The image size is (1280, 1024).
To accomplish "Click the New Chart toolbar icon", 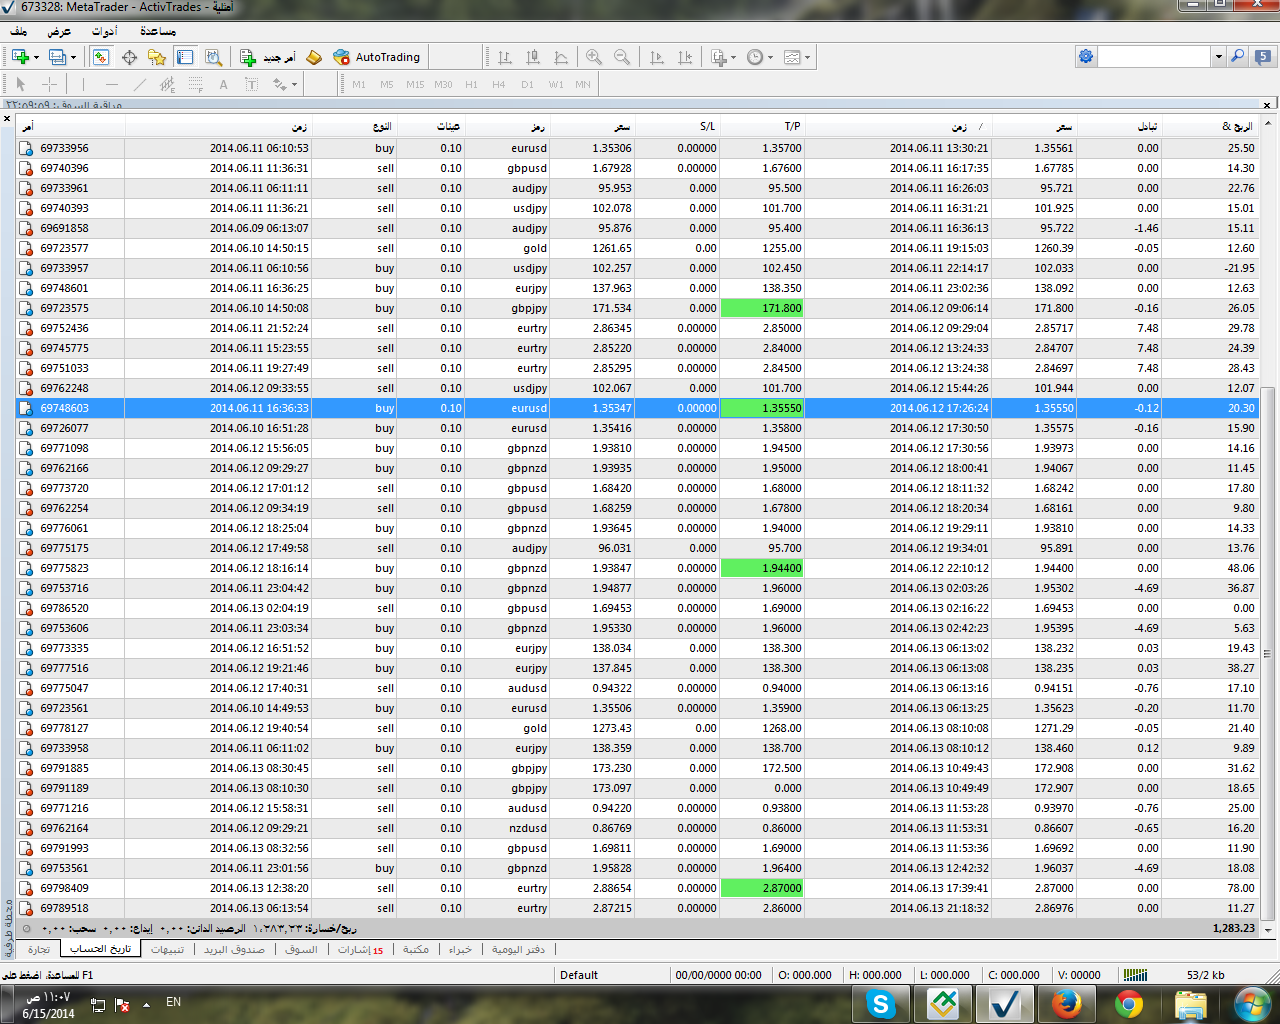I will pyautogui.click(x=20, y=57).
